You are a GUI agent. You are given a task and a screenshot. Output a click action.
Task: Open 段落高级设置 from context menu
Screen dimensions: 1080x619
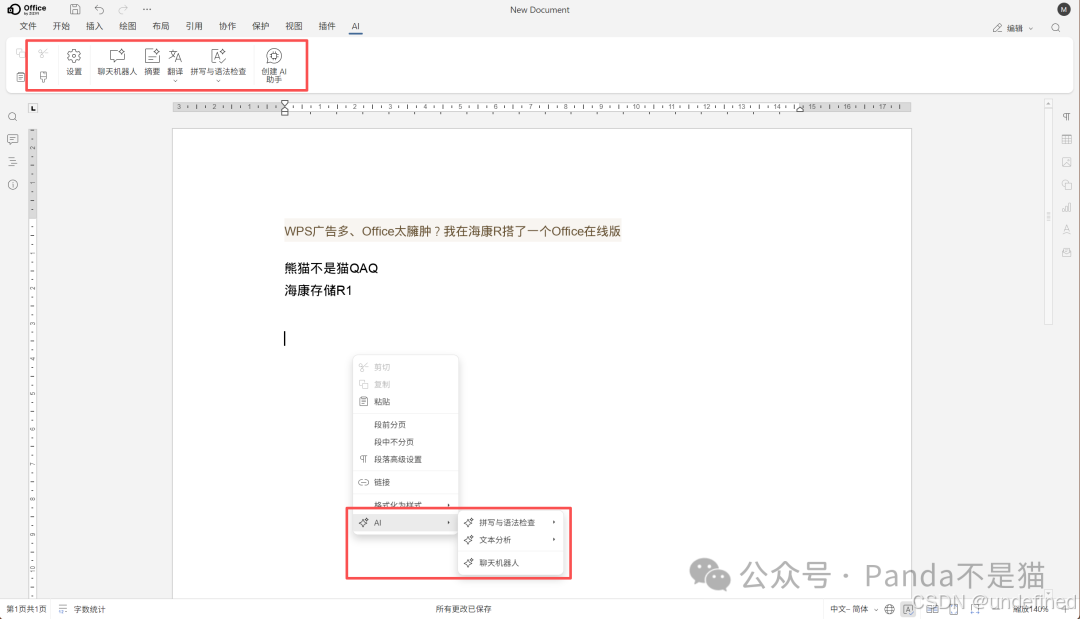tap(405, 459)
